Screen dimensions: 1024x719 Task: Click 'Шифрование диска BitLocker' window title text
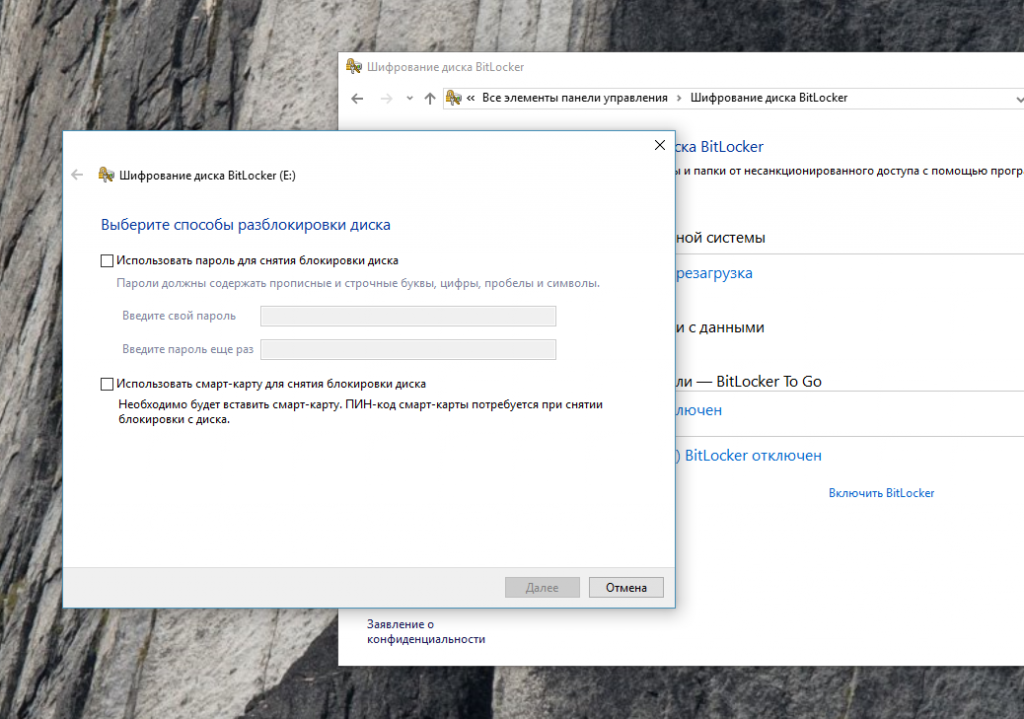point(445,67)
